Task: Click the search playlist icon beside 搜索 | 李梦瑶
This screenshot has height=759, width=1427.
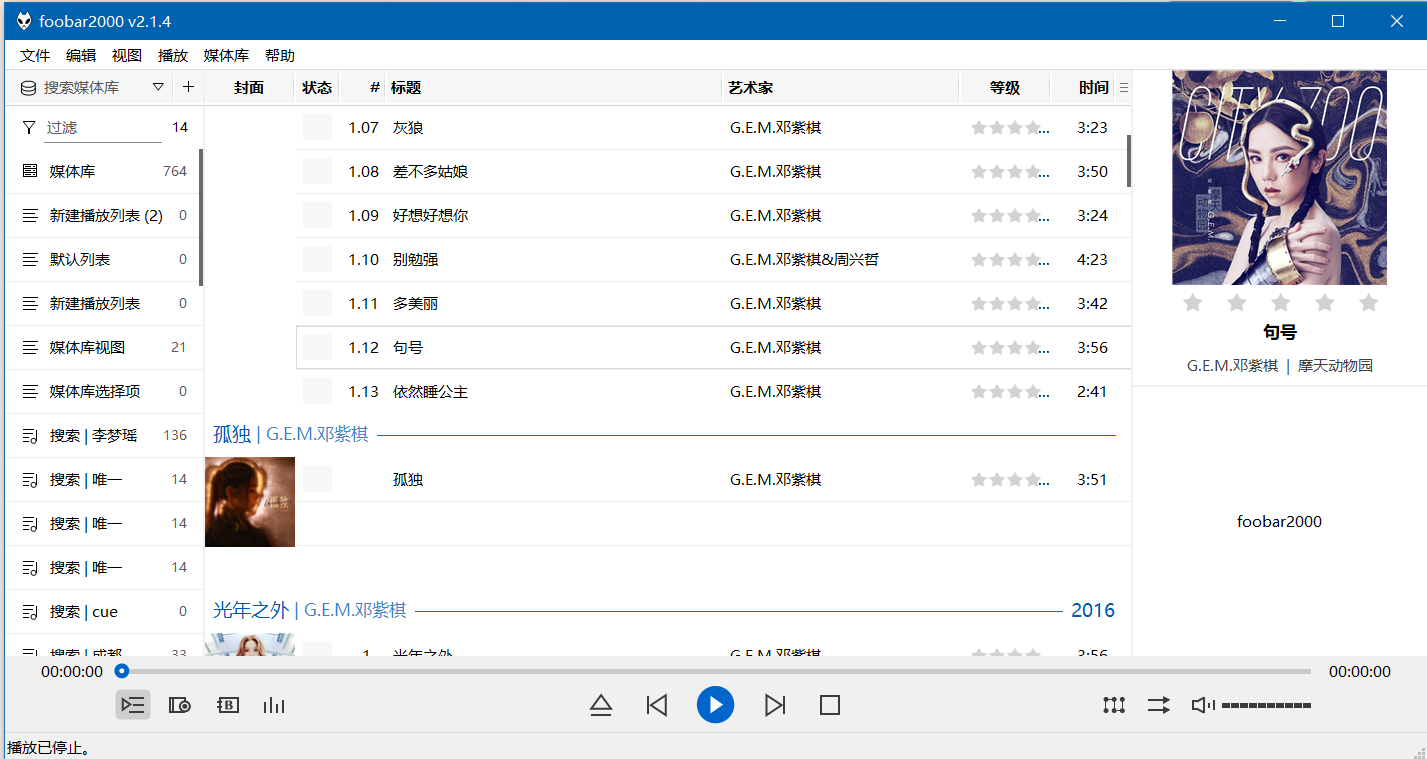Action: click(x=30, y=435)
